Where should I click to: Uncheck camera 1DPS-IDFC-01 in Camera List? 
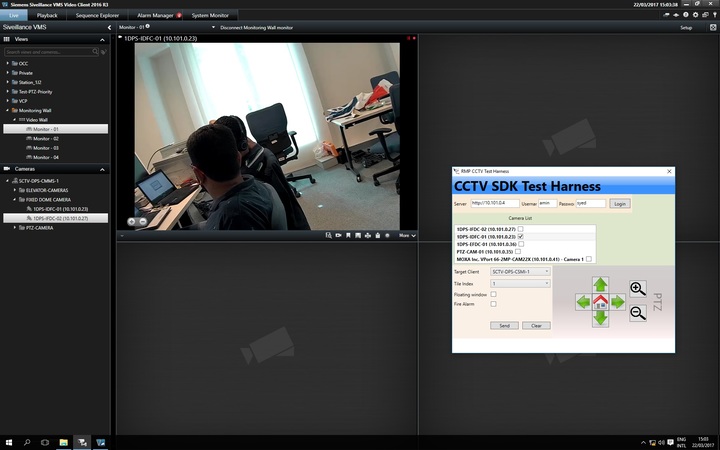[521, 236]
